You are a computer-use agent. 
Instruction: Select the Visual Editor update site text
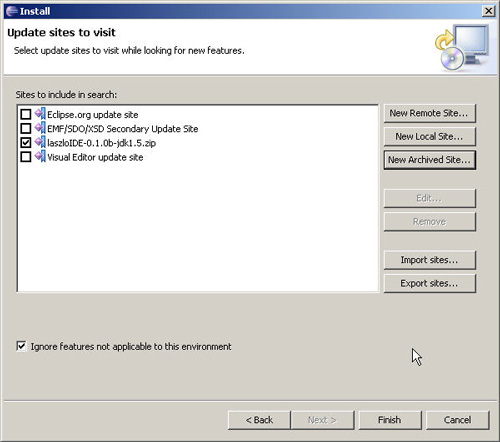[x=95, y=157]
